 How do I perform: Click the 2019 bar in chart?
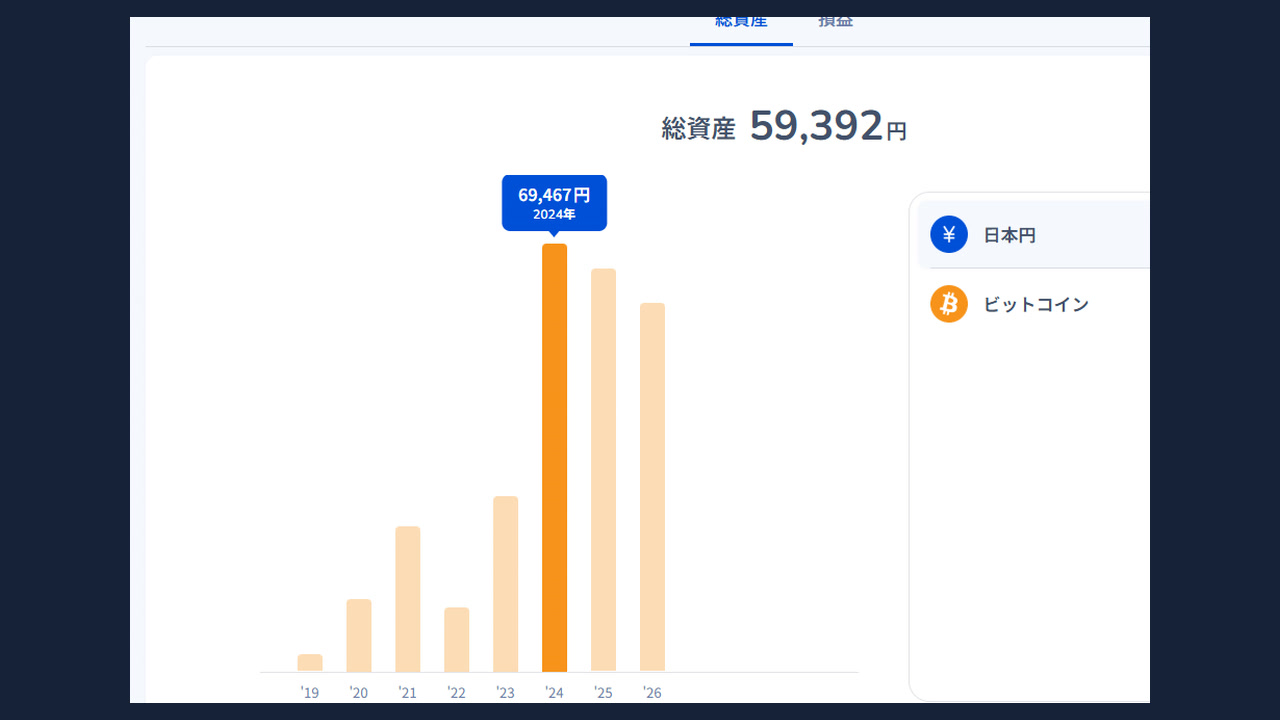(310, 663)
